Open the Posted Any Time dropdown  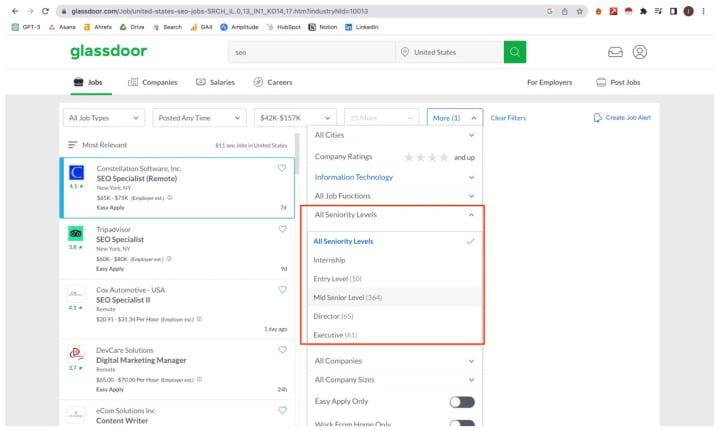pyautogui.click(x=199, y=118)
